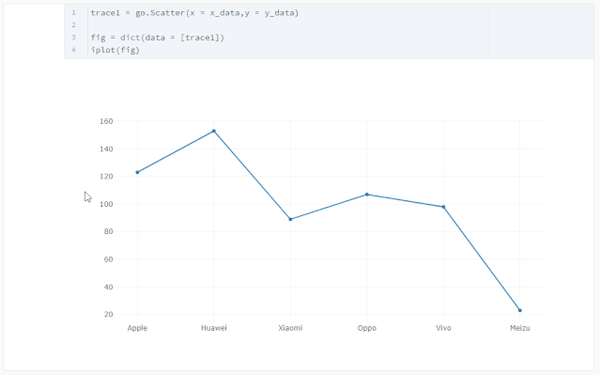Click the 40 y-axis tick label
Viewport: 600px width, 375px height.
click(109, 287)
